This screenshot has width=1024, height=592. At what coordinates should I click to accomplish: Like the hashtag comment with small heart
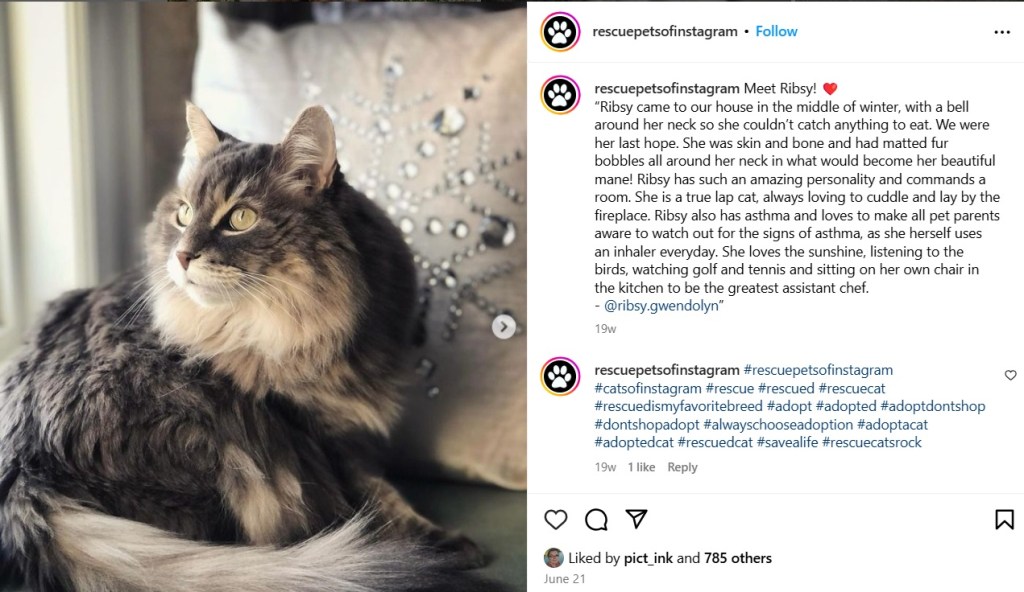(1010, 375)
